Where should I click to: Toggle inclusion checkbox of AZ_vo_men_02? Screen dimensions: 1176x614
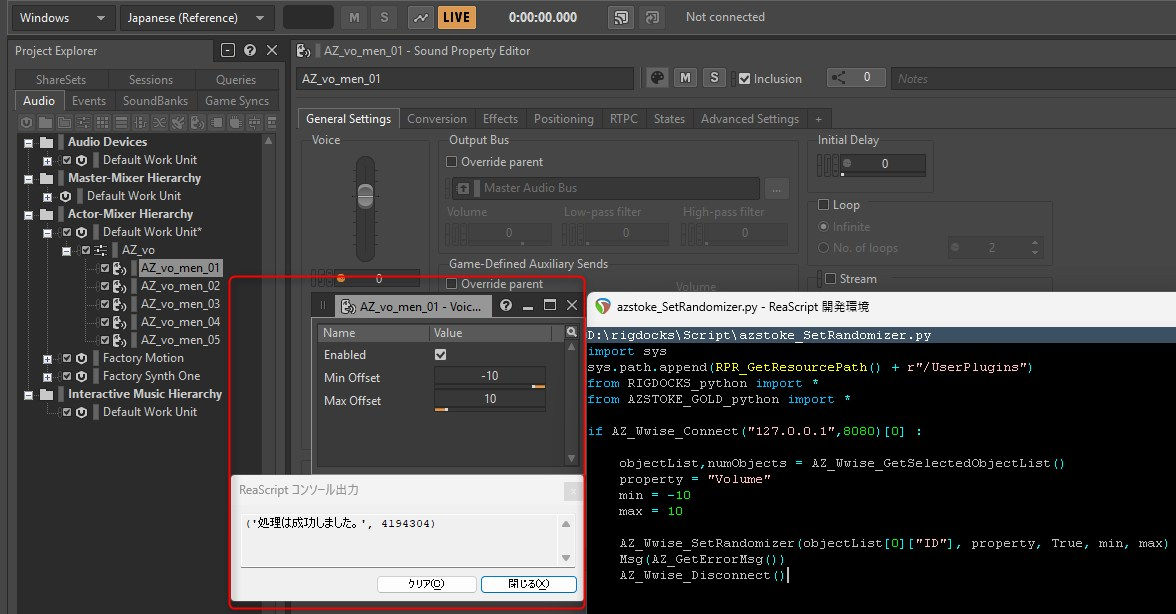point(105,286)
